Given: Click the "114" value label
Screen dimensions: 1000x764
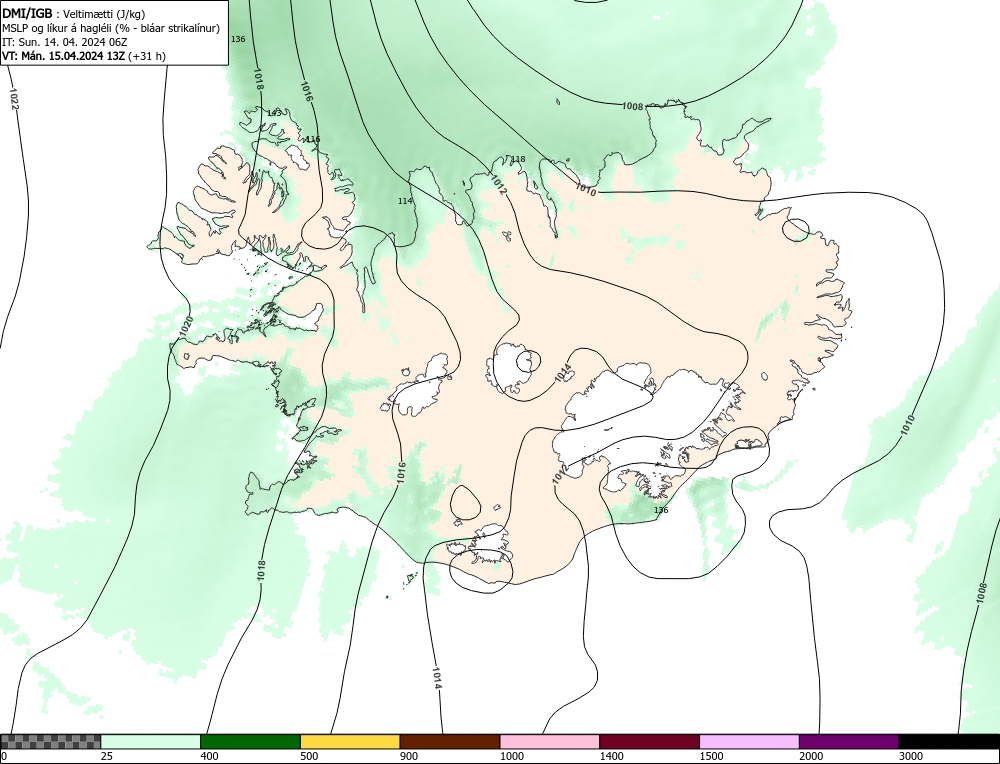Looking at the screenshot, I should pos(405,201).
